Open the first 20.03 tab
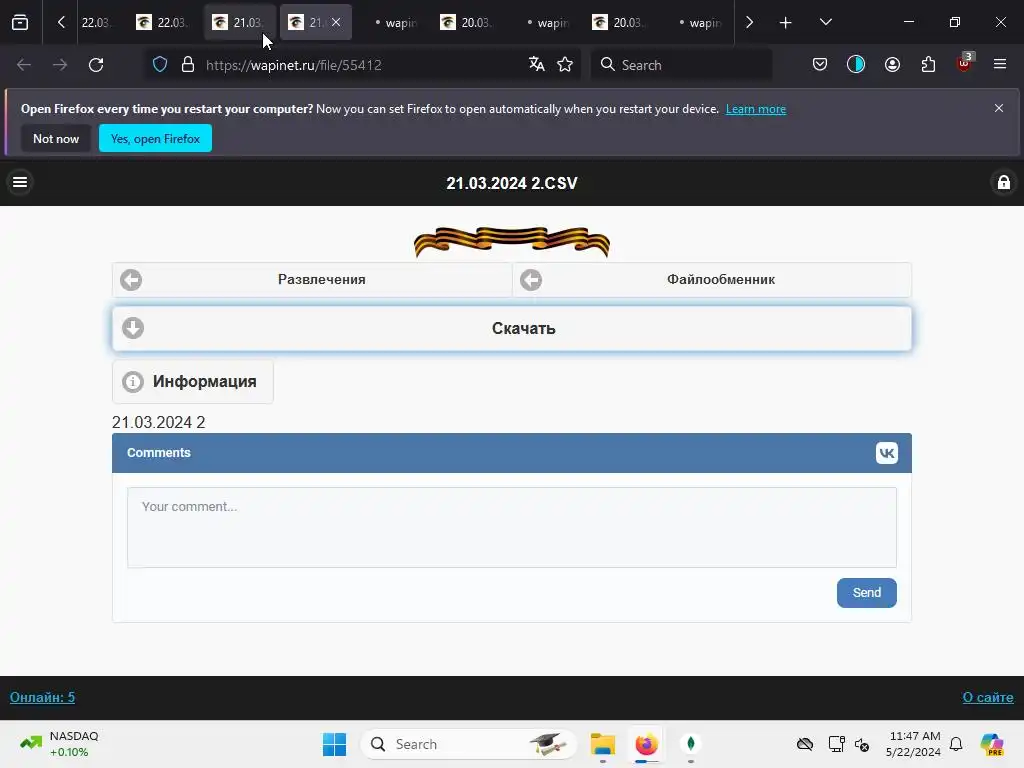 466,22
